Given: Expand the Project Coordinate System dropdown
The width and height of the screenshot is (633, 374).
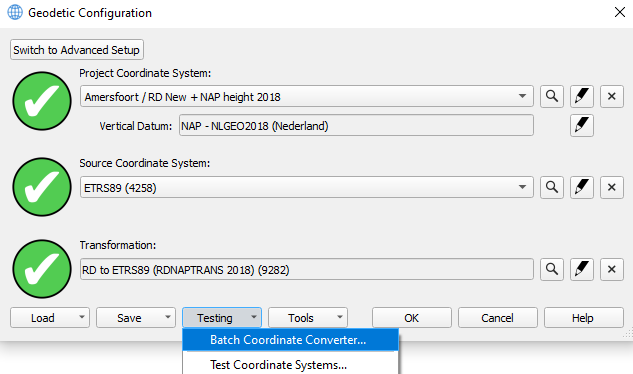Looking at the screenshot, I should click(x=522, y=97).
